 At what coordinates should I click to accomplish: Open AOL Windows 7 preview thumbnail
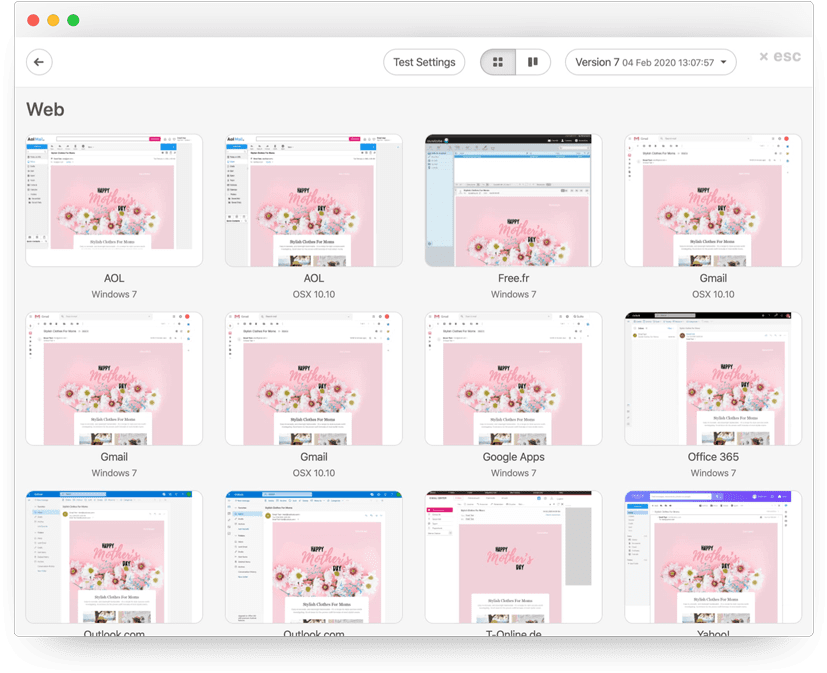(x=114, y=200)
